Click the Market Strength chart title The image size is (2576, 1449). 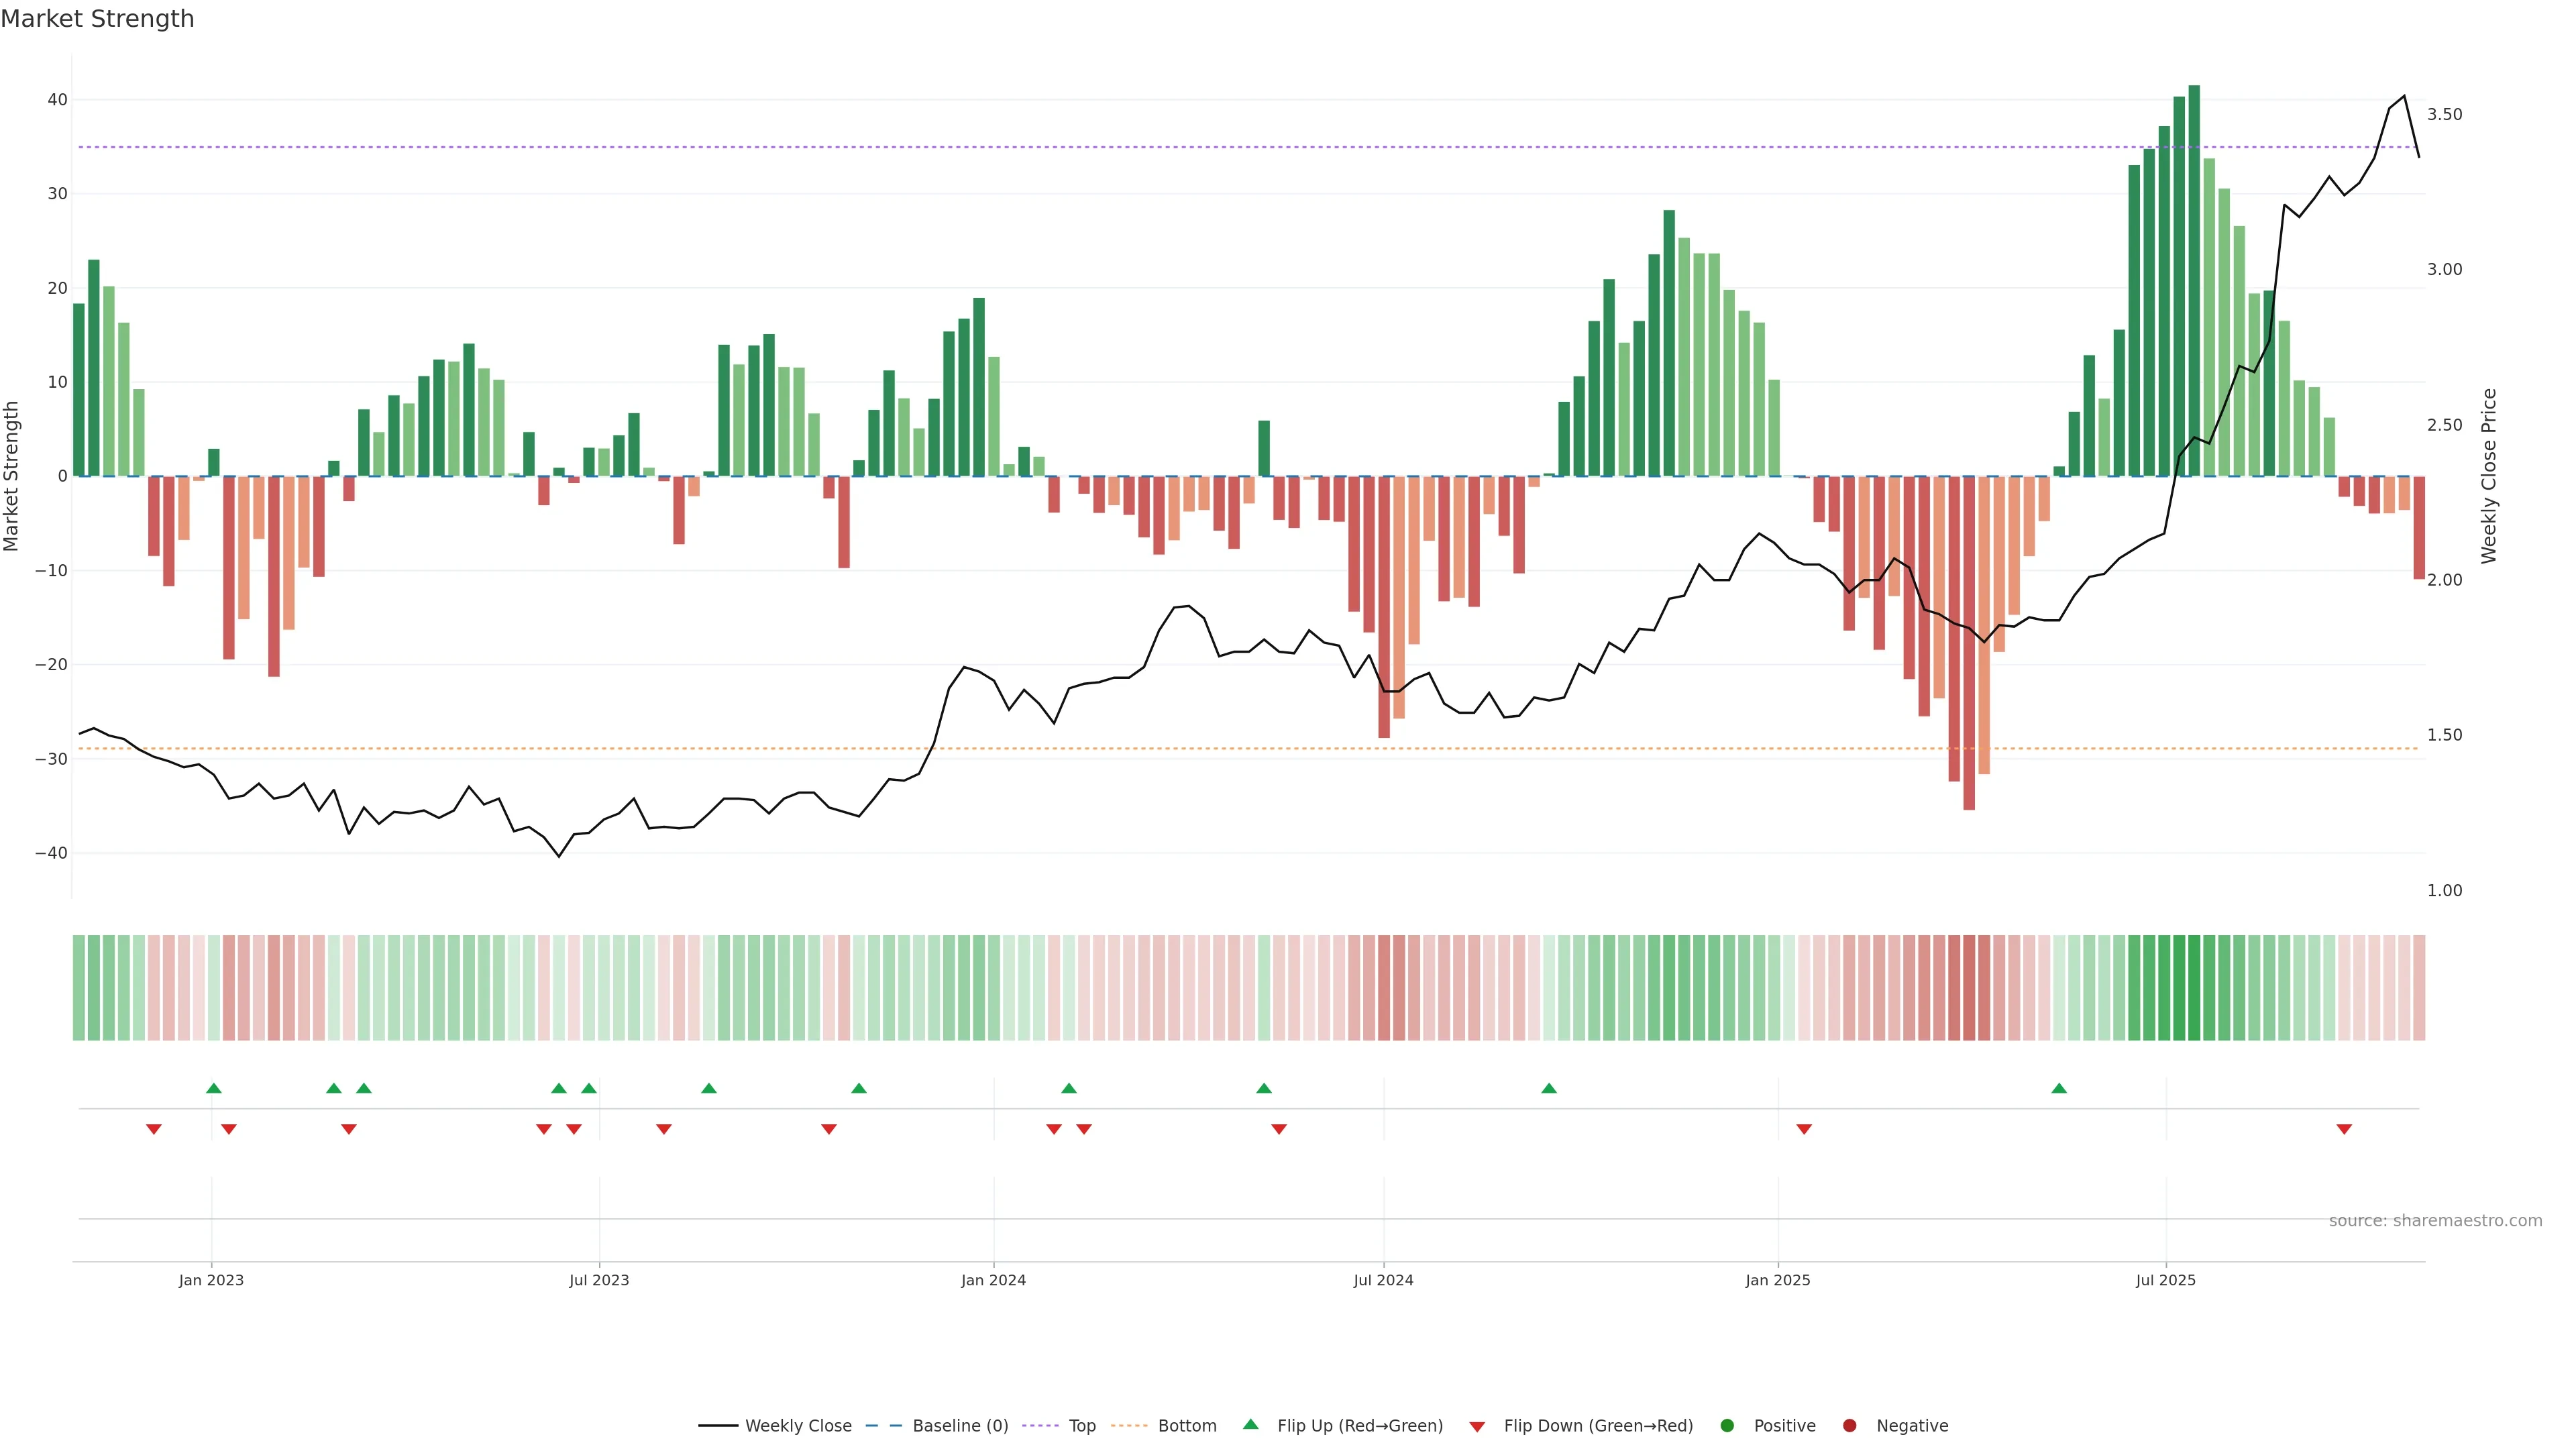98,19
